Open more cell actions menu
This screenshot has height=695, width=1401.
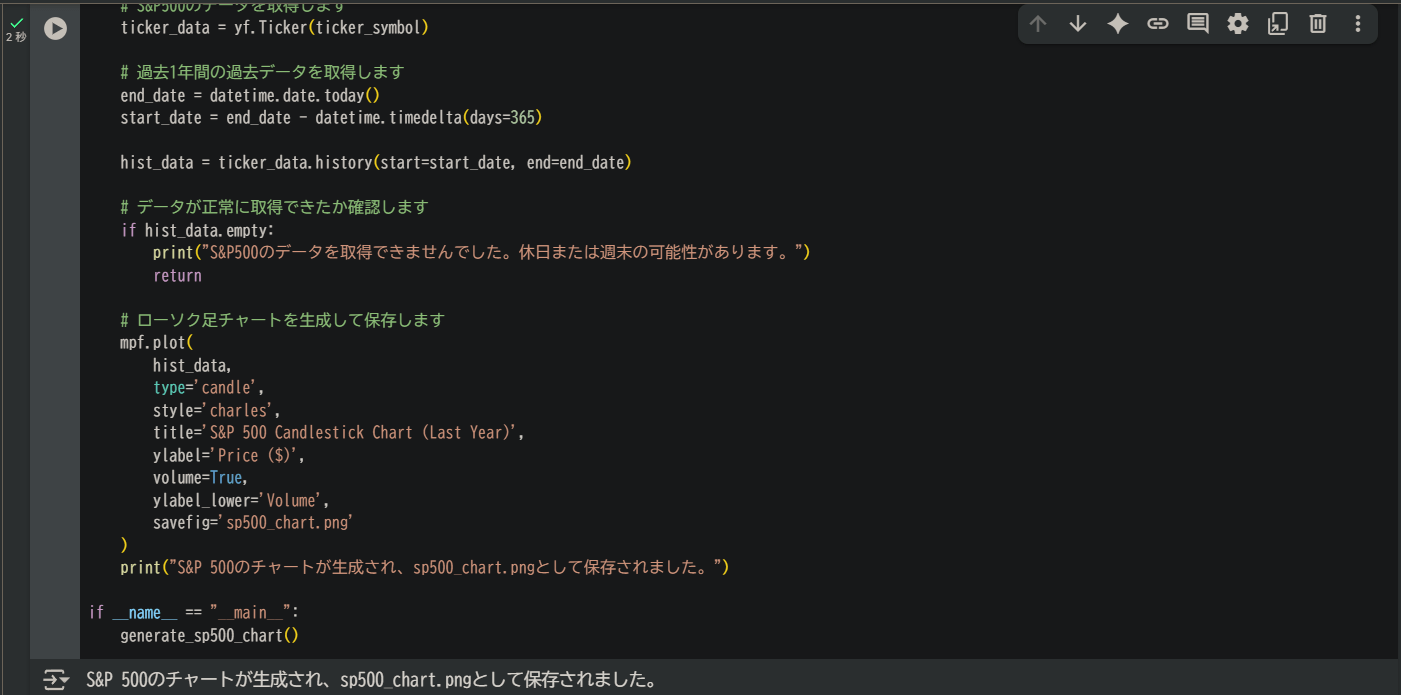tap(1357, 24)
